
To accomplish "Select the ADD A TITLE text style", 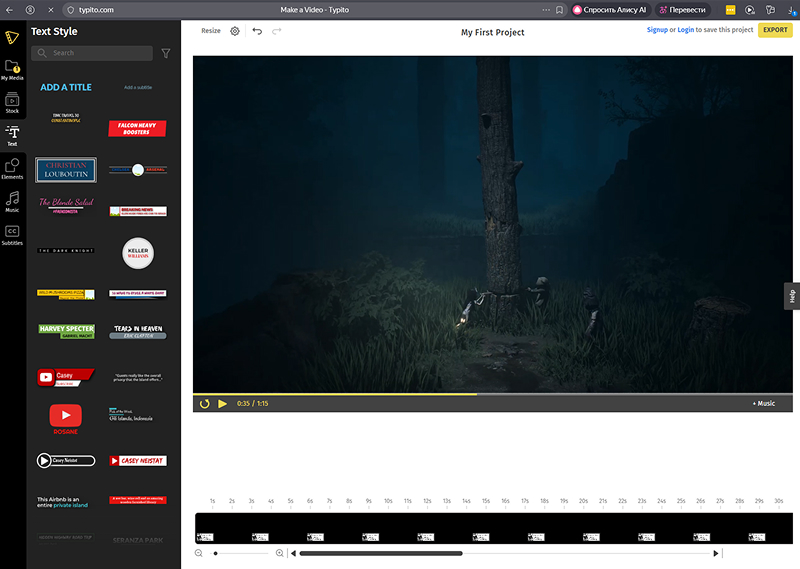I will click(x=66, y=87).
